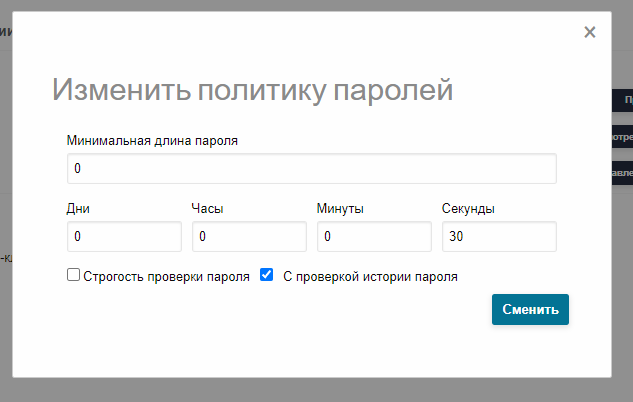Click the С проверкой истории пароля label
Viewport: 633px width, 402px height.
point(370,277)
